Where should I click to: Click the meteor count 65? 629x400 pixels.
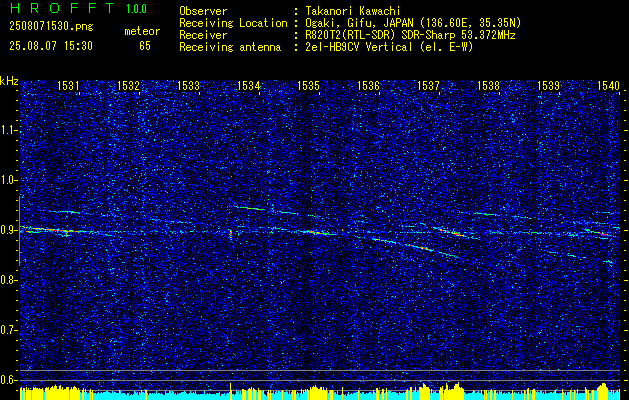145,46
